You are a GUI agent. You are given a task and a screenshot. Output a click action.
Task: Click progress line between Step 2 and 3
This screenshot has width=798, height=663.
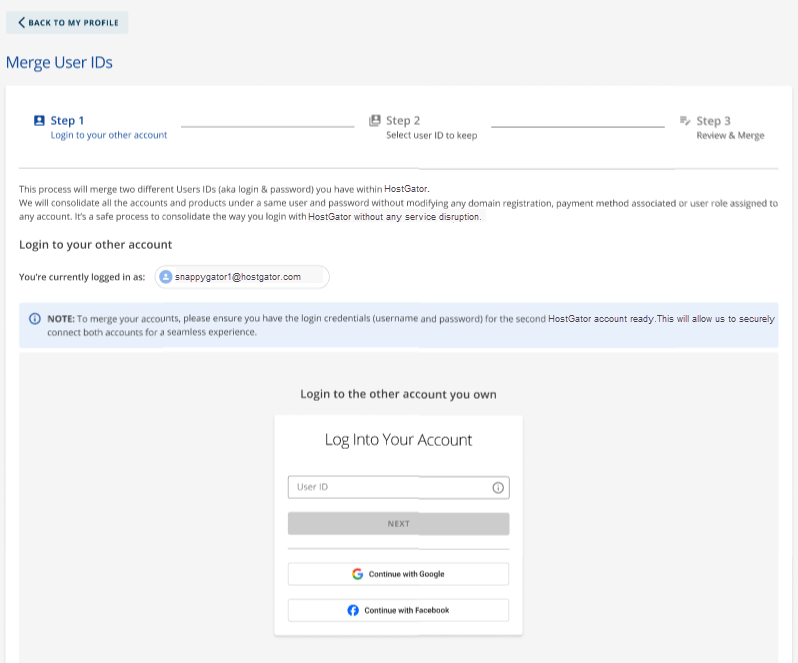[577, 127]
